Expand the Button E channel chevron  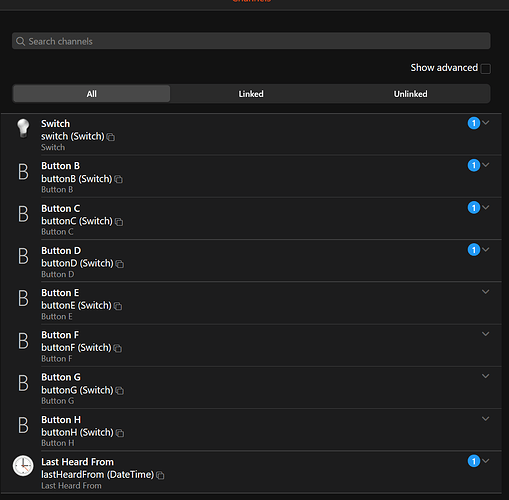pos(486,292)
